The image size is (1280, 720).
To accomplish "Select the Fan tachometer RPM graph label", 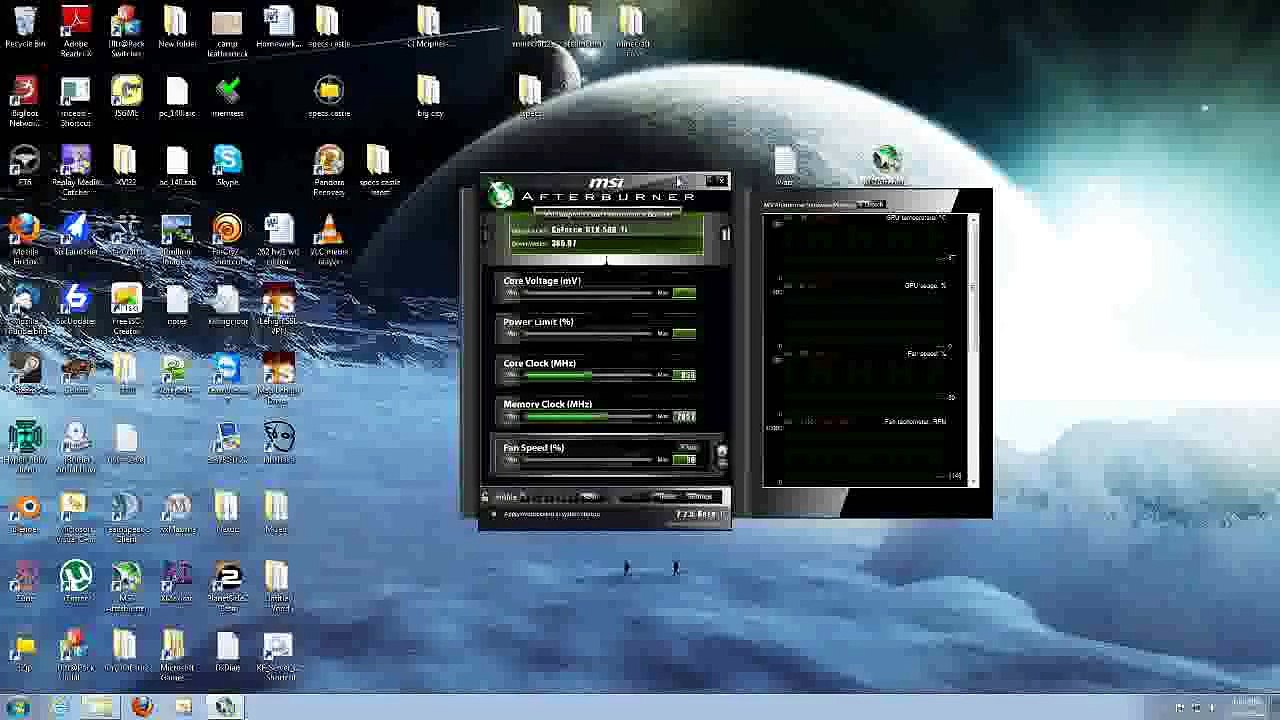I will (915, 422).
